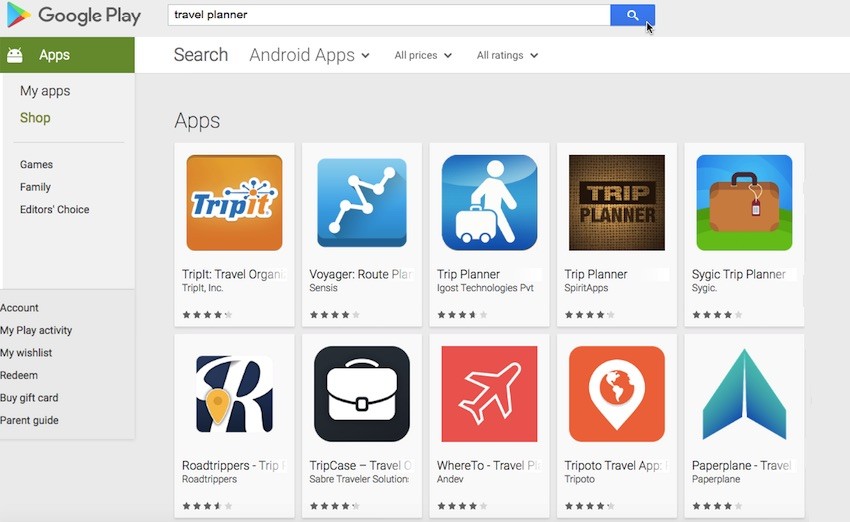Screen dimensions: 850x522
Task: Open the Voyager Route Planner icon
Action: (x=362, y=203)
